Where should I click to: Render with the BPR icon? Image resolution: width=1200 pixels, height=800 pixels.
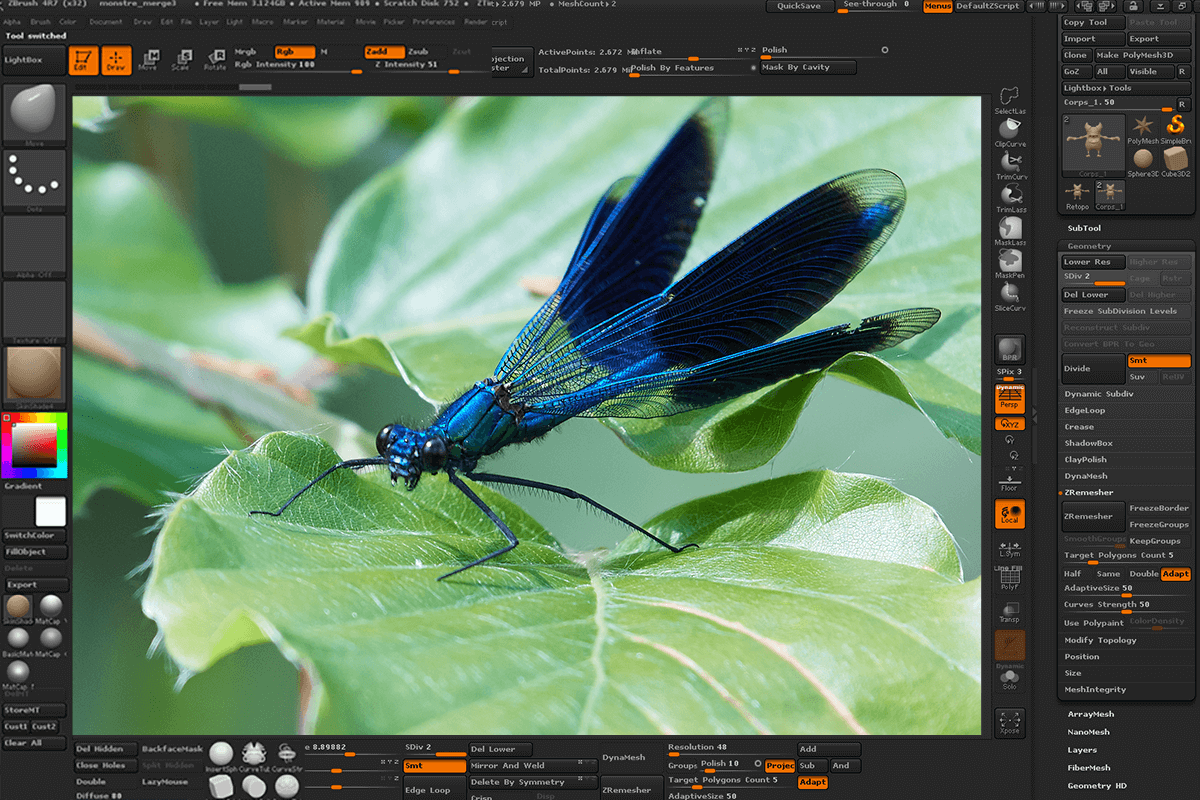pyautogui.click(x=1010, y=348)
